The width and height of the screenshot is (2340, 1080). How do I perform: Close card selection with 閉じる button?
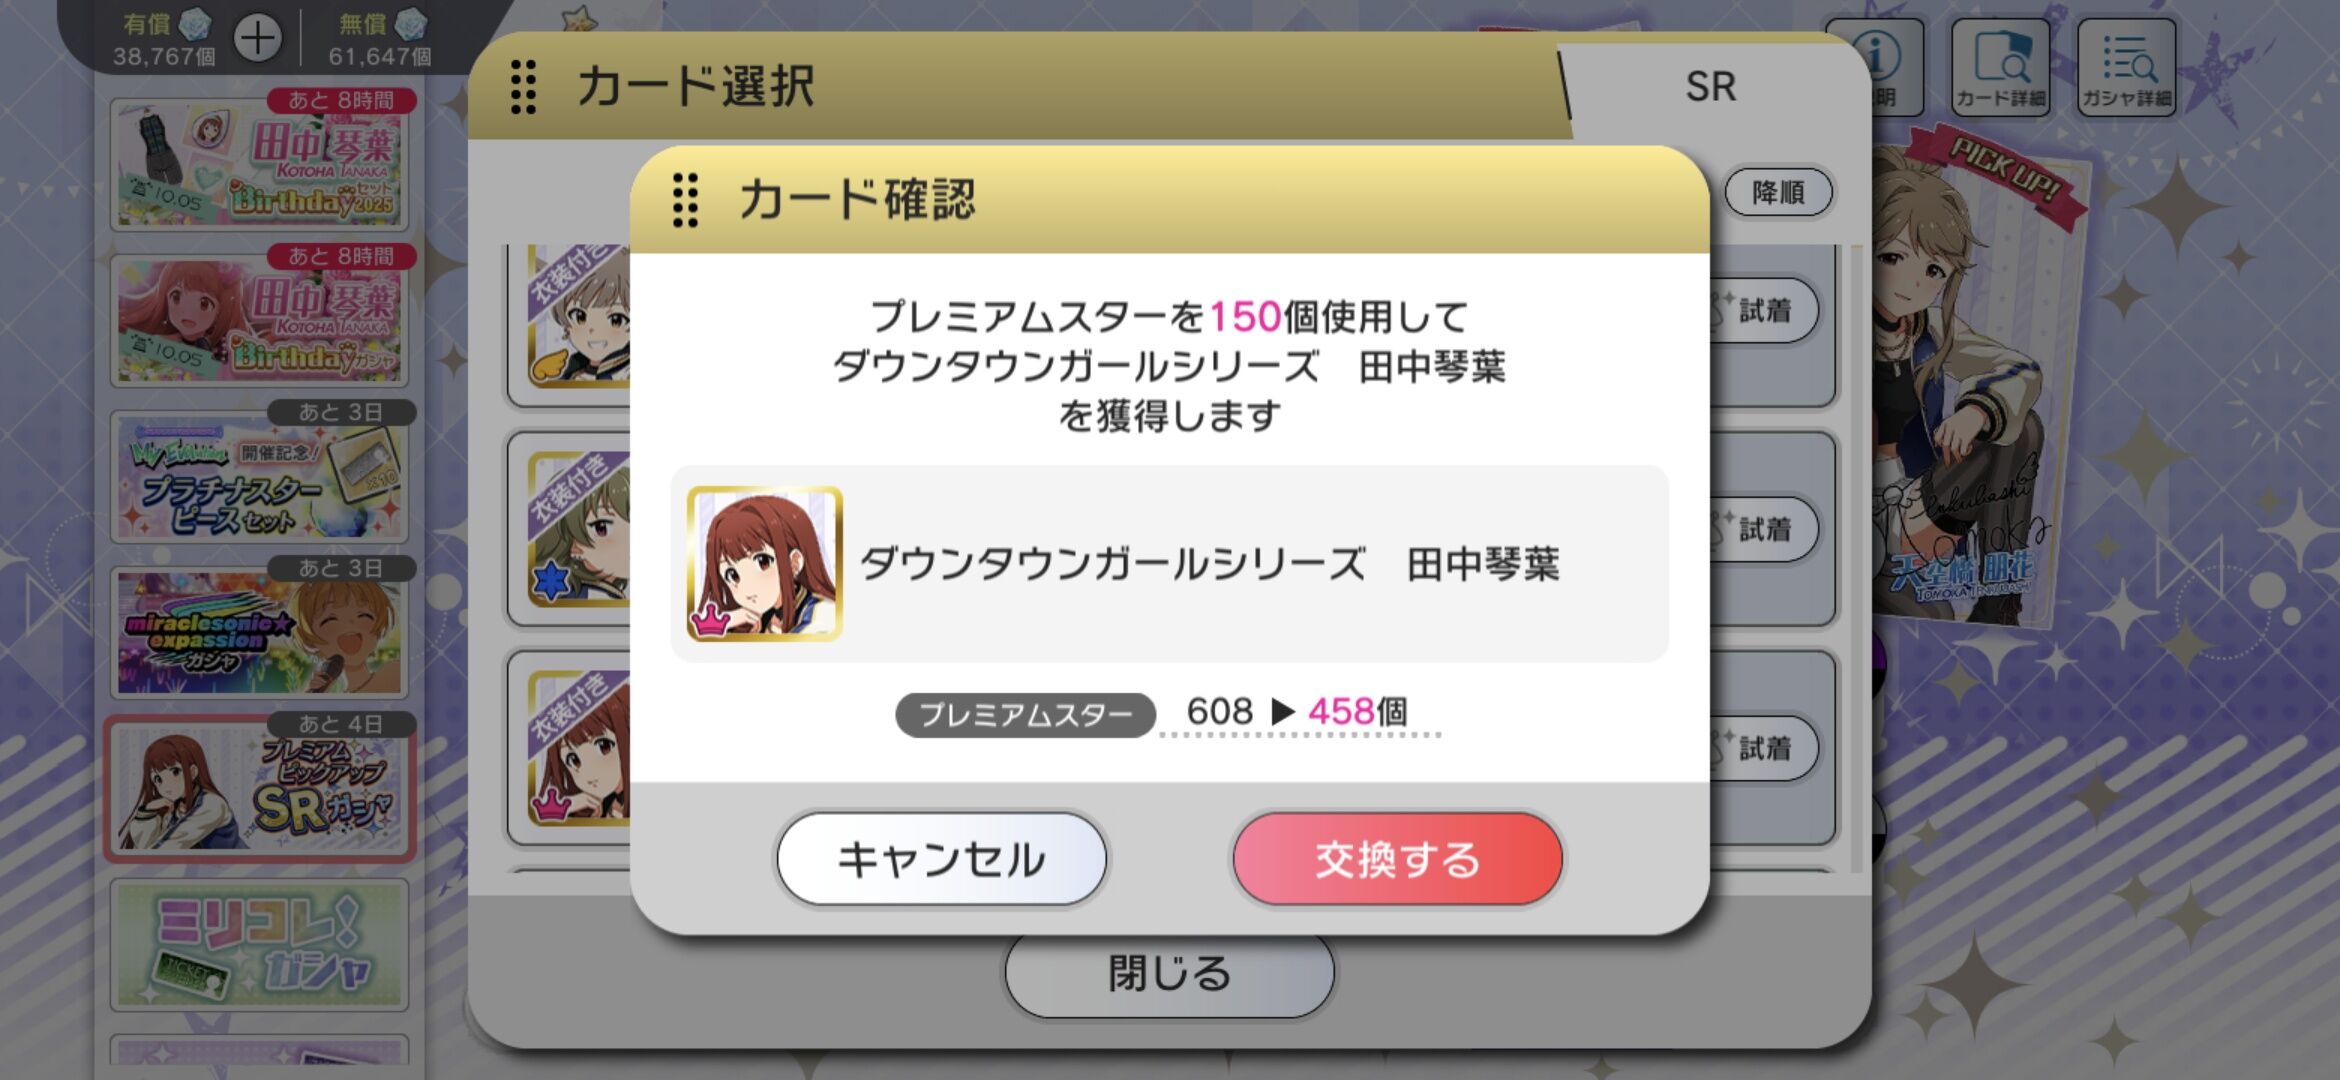[x=1169, y=973]
